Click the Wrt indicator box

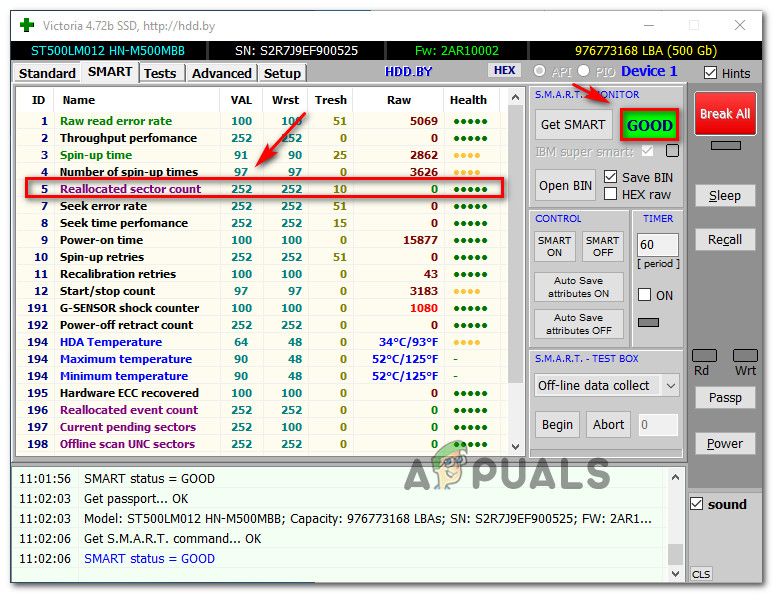click(745, 355)
